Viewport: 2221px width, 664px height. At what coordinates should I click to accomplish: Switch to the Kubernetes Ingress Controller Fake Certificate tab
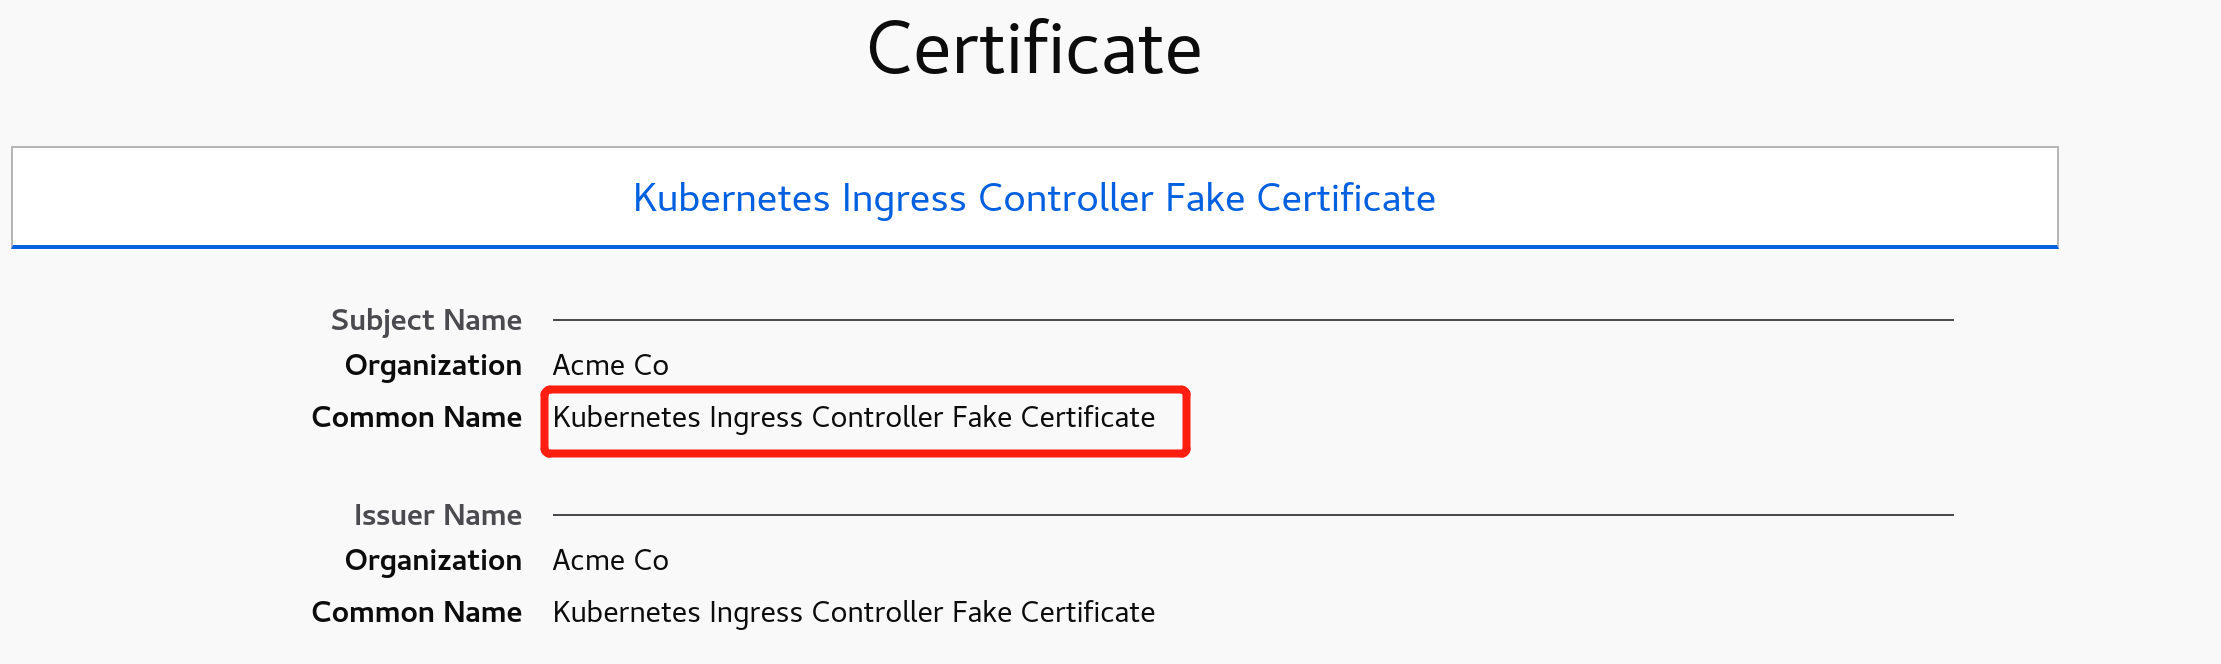coord(1034,198)
